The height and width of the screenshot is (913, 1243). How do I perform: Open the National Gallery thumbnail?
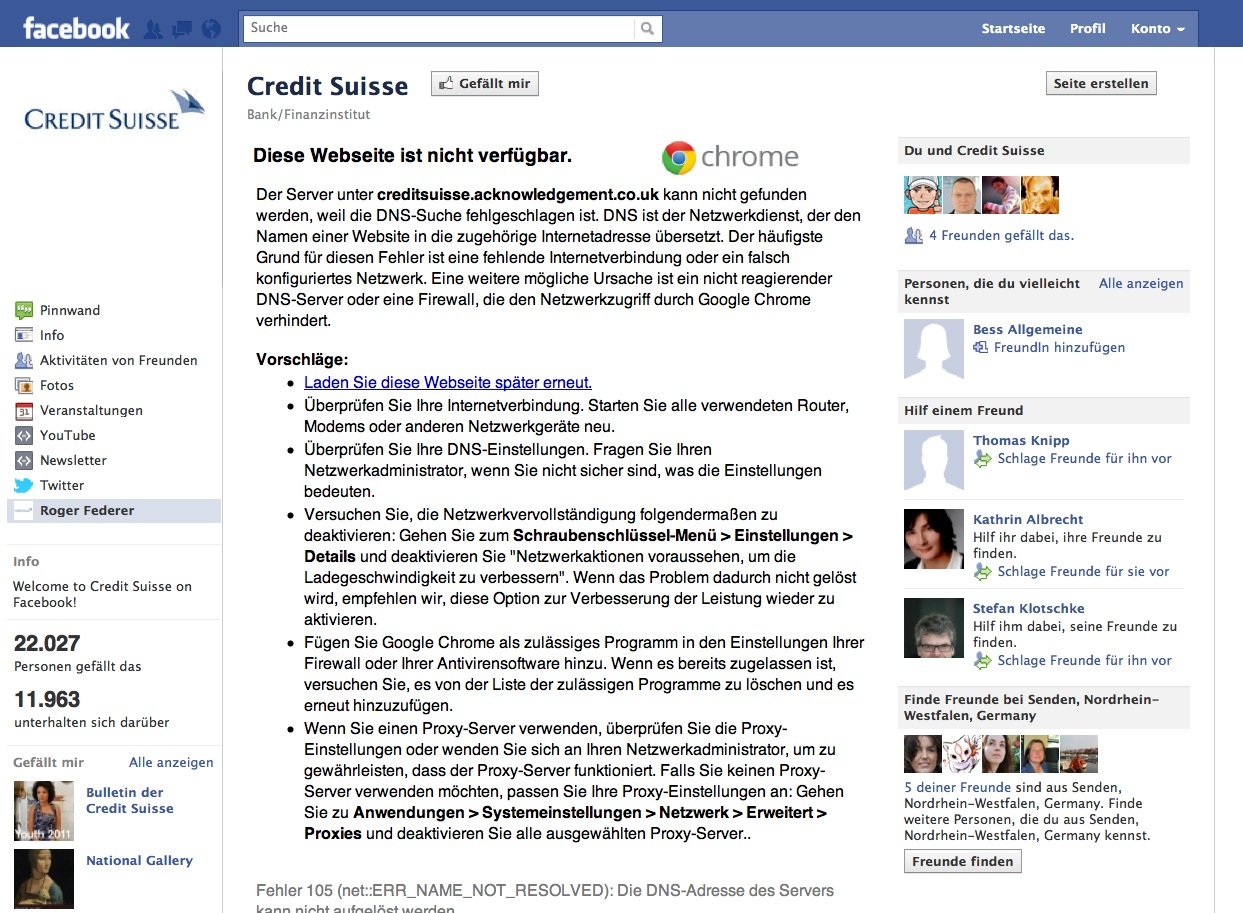tap(44, 878)
